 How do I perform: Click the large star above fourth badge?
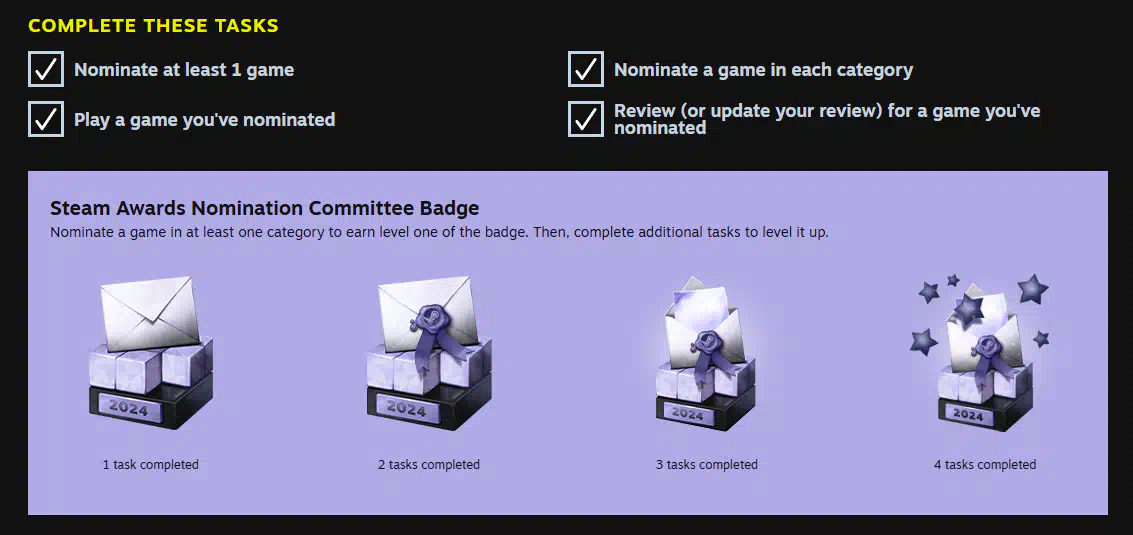click(1033, 288)
